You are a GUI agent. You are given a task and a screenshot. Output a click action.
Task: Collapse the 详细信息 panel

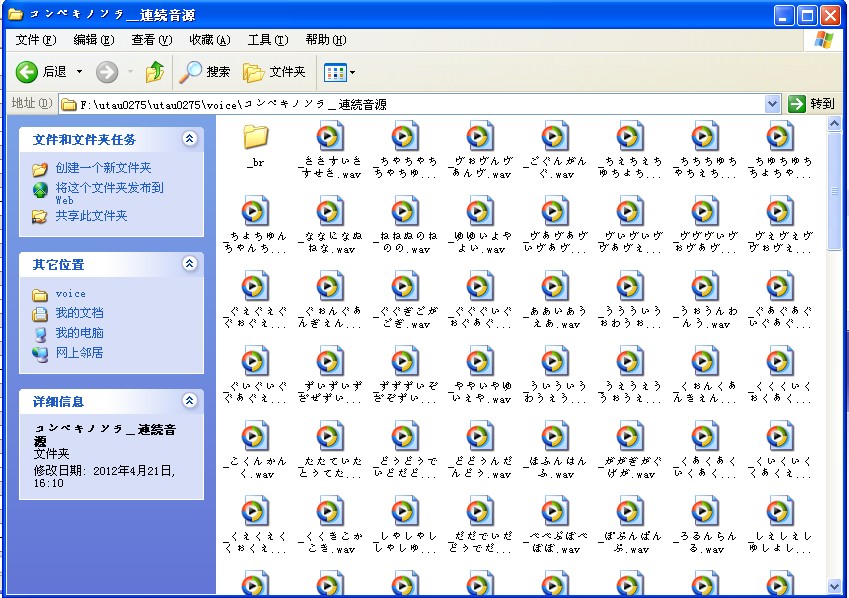(190, 401)
